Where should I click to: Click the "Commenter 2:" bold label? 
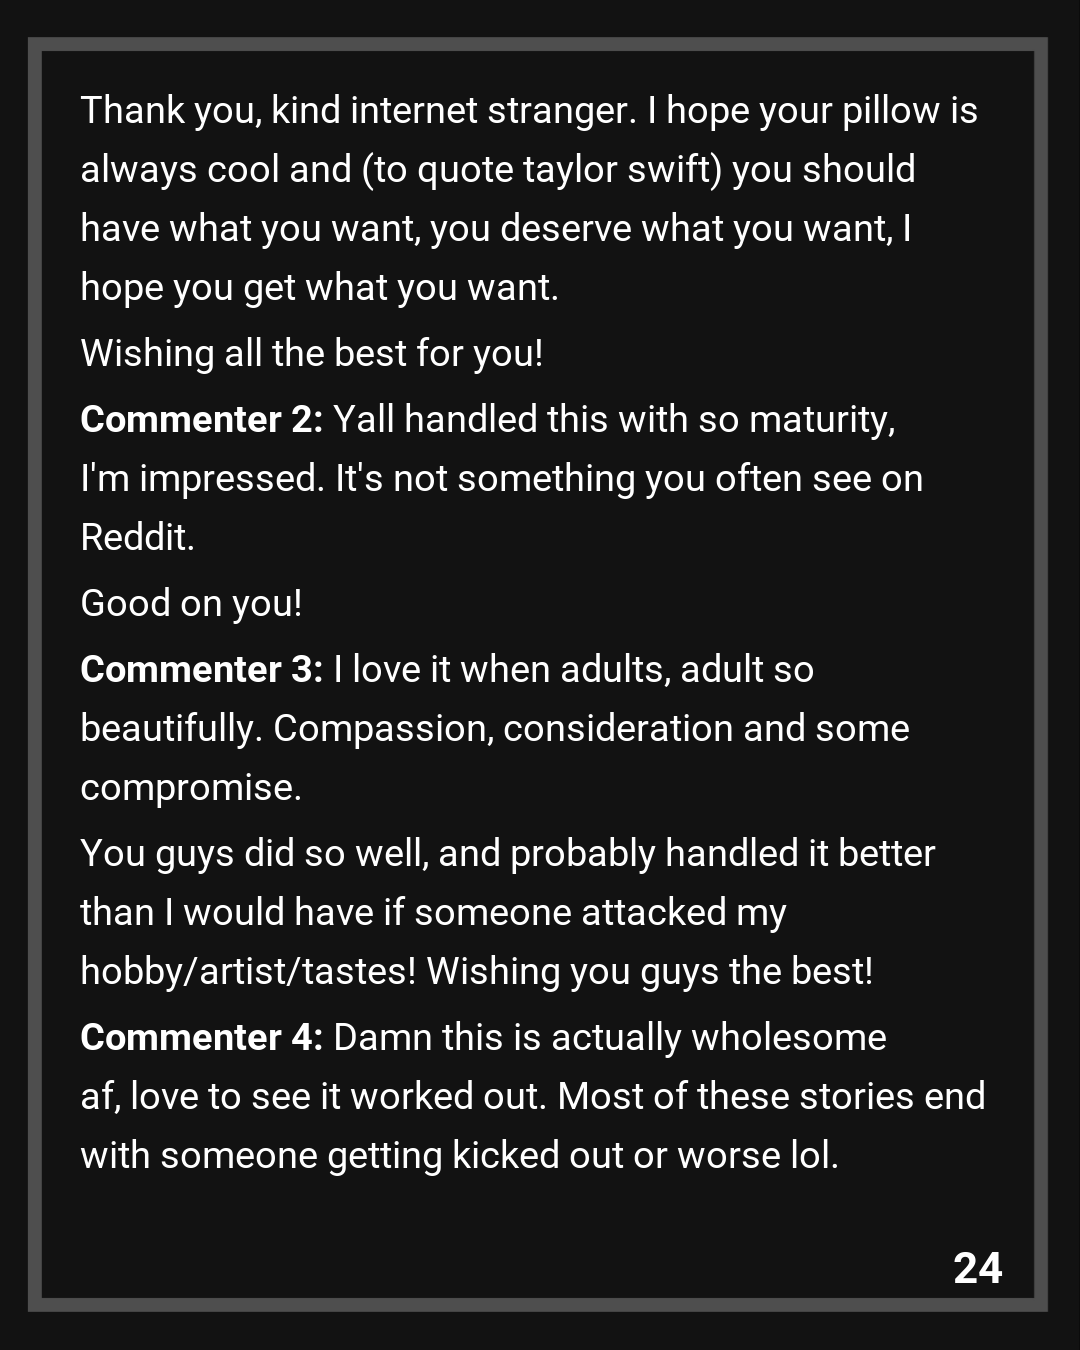coord(201,420)
